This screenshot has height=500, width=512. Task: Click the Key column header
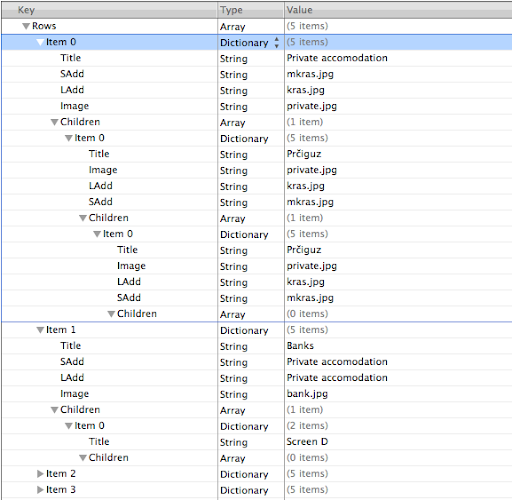tap(109, 10)
